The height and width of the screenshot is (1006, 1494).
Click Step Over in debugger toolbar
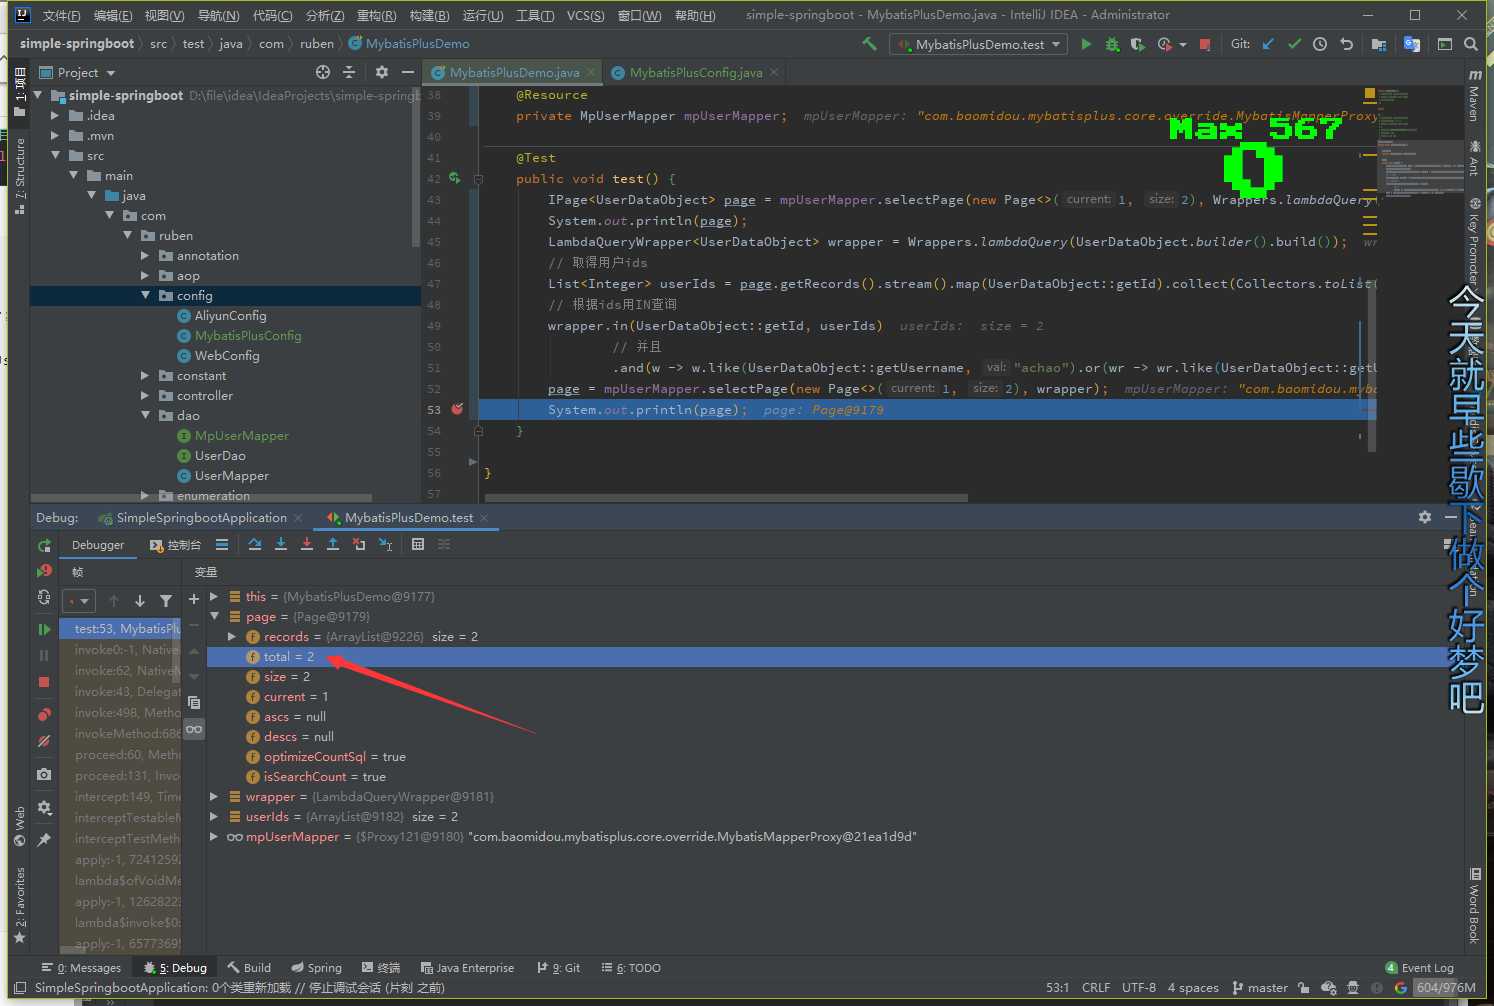click(255, 544)
